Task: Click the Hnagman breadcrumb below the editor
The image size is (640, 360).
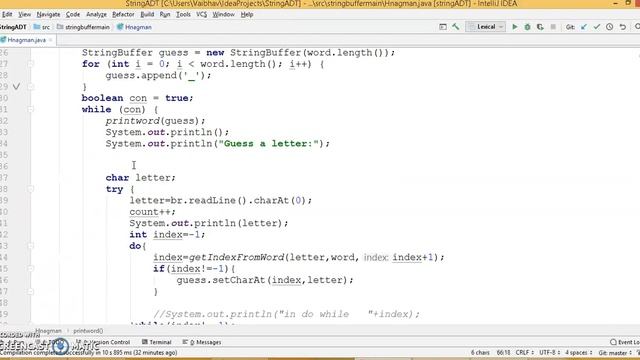Action: pyautogui.click(x=48, y=331)
